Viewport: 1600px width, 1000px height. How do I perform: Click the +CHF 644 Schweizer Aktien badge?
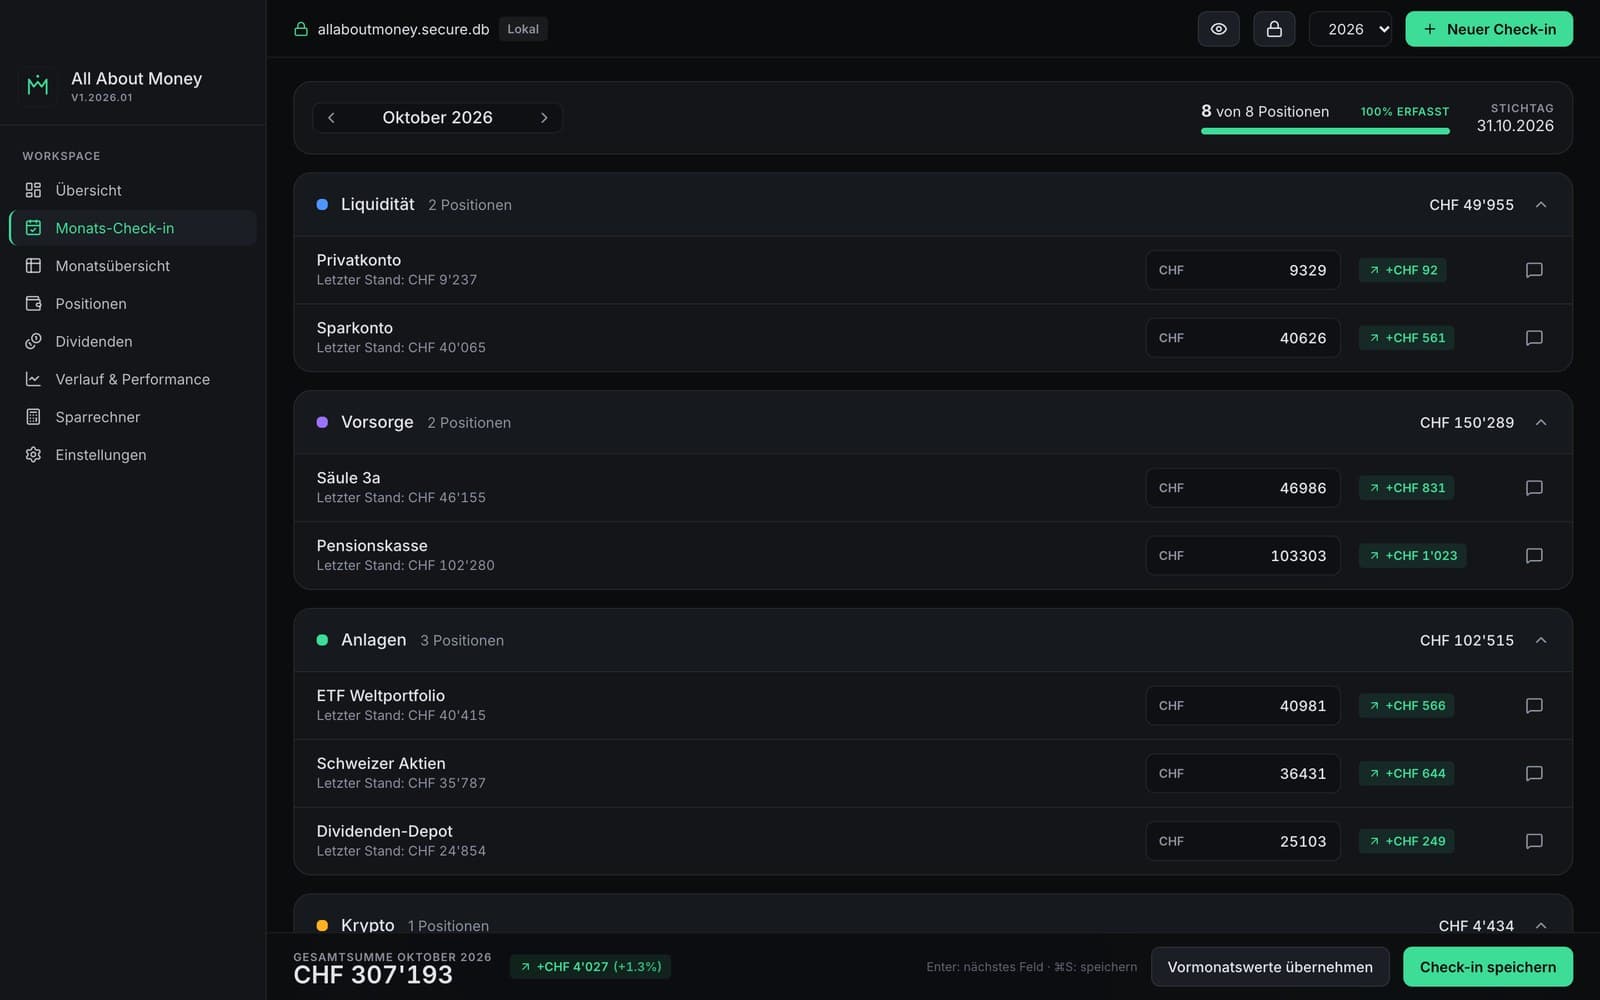tap(1407, 774)
